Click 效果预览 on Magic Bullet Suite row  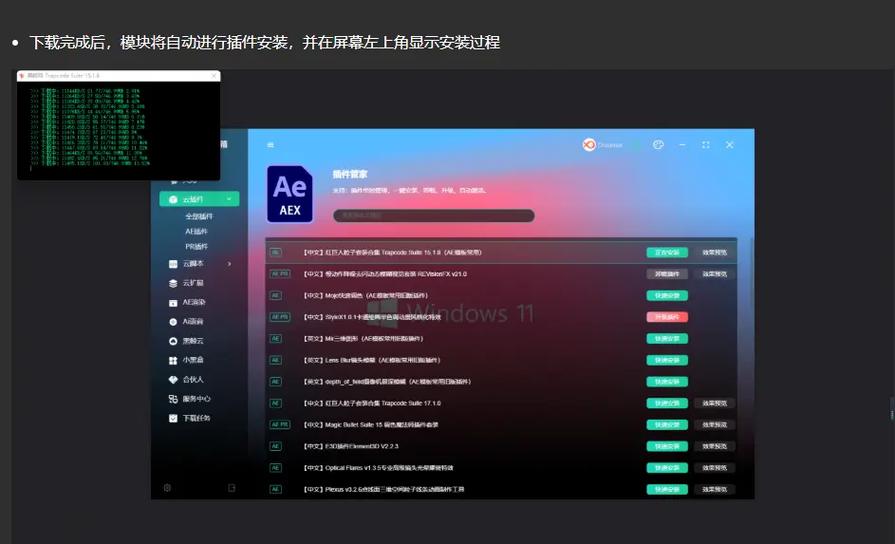coord(715,425)
